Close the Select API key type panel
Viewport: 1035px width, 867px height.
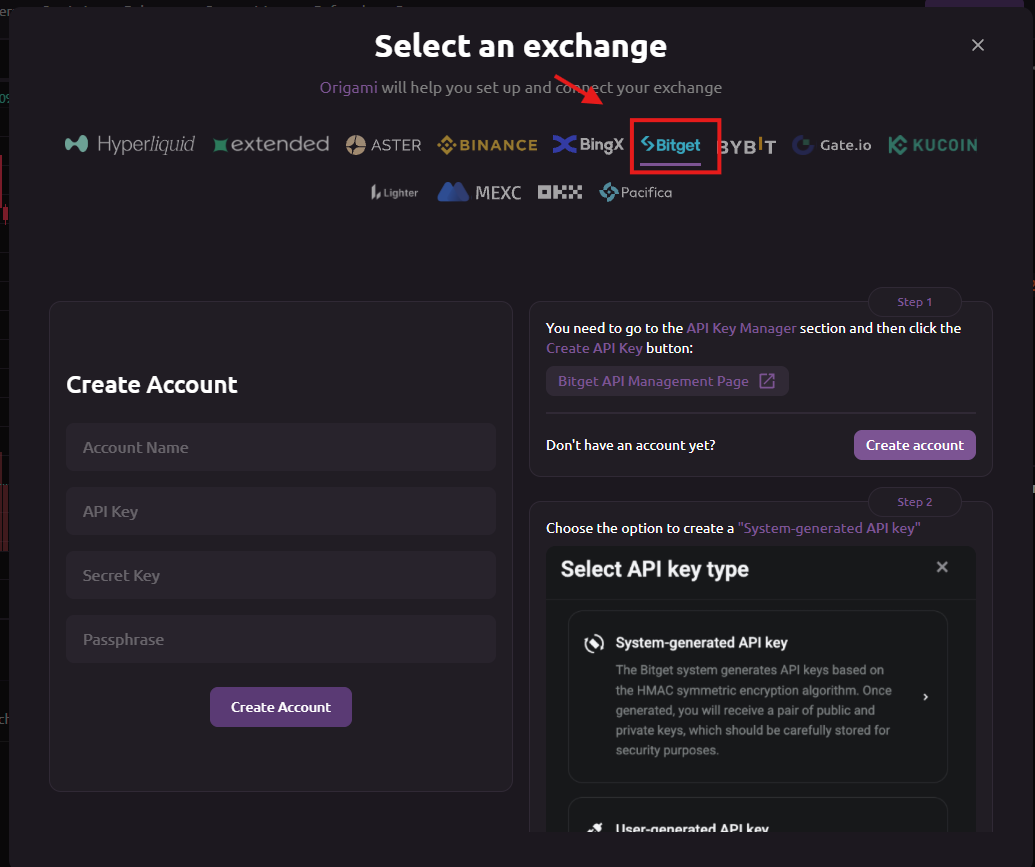(x=942, y=567)
